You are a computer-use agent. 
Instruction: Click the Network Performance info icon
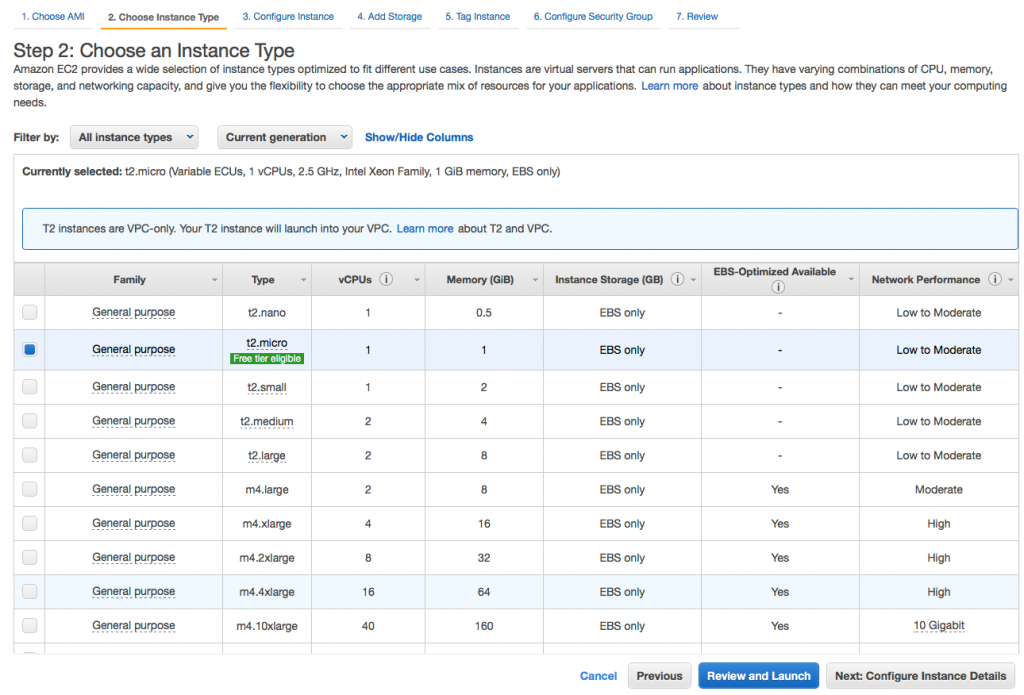click(x=995, y=279)
